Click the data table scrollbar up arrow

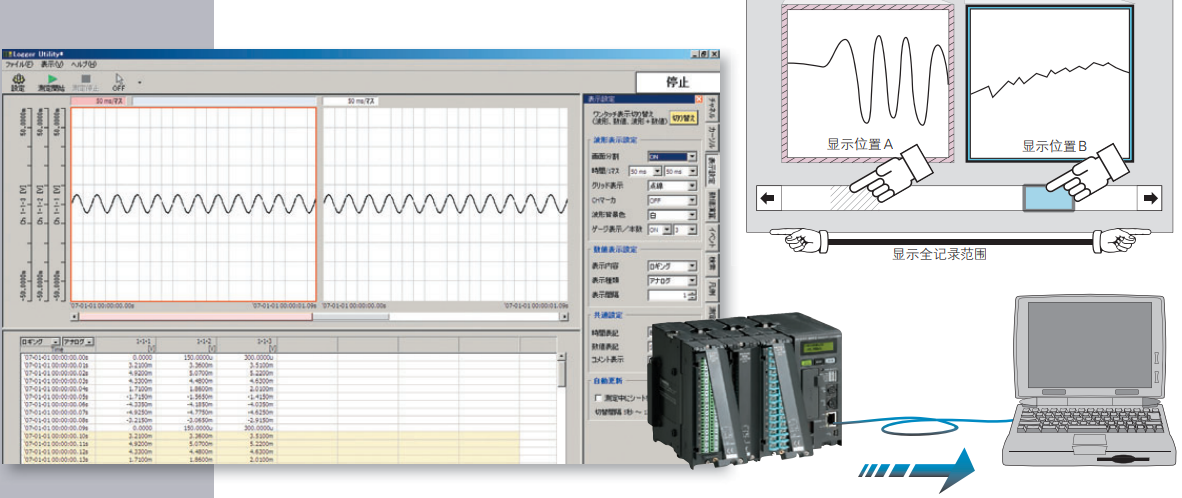point(561,355)
